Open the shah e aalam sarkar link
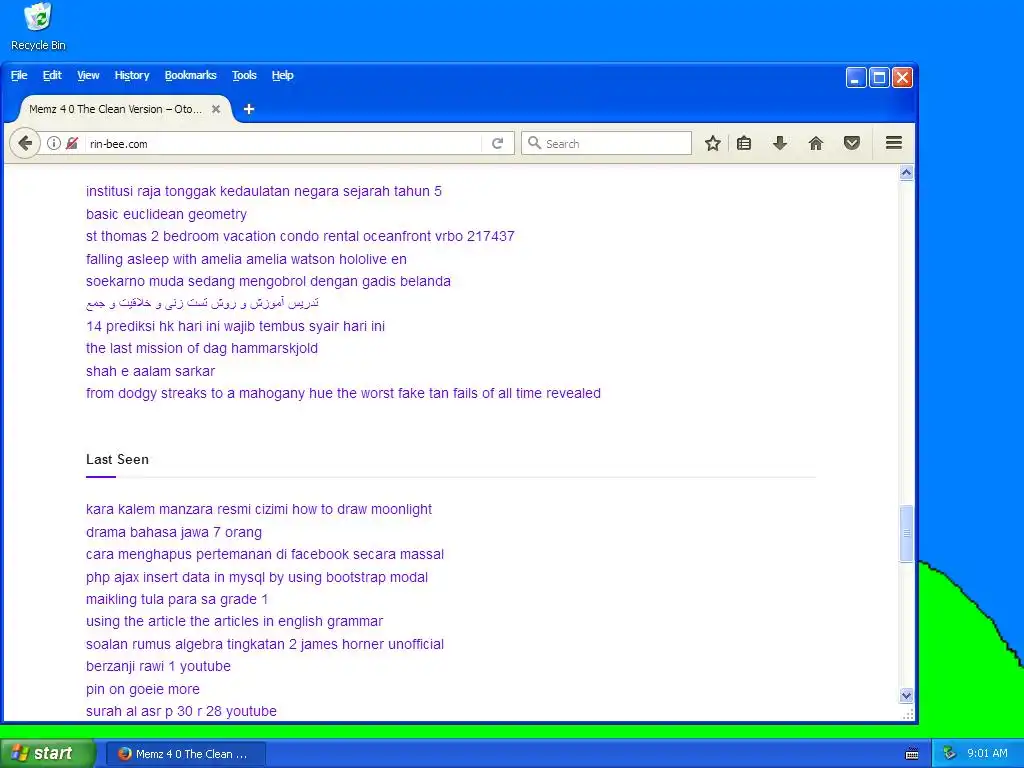 (x=150, y=371)
